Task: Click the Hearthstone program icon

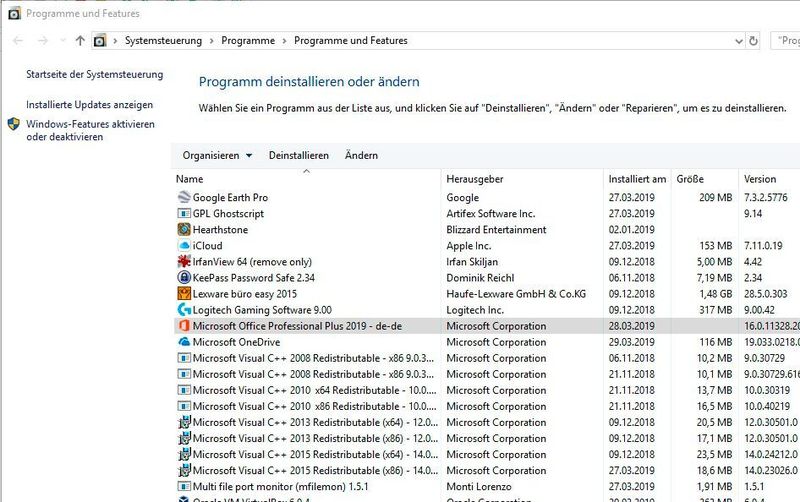Action: pyautogui.click(x=184, y=230)
